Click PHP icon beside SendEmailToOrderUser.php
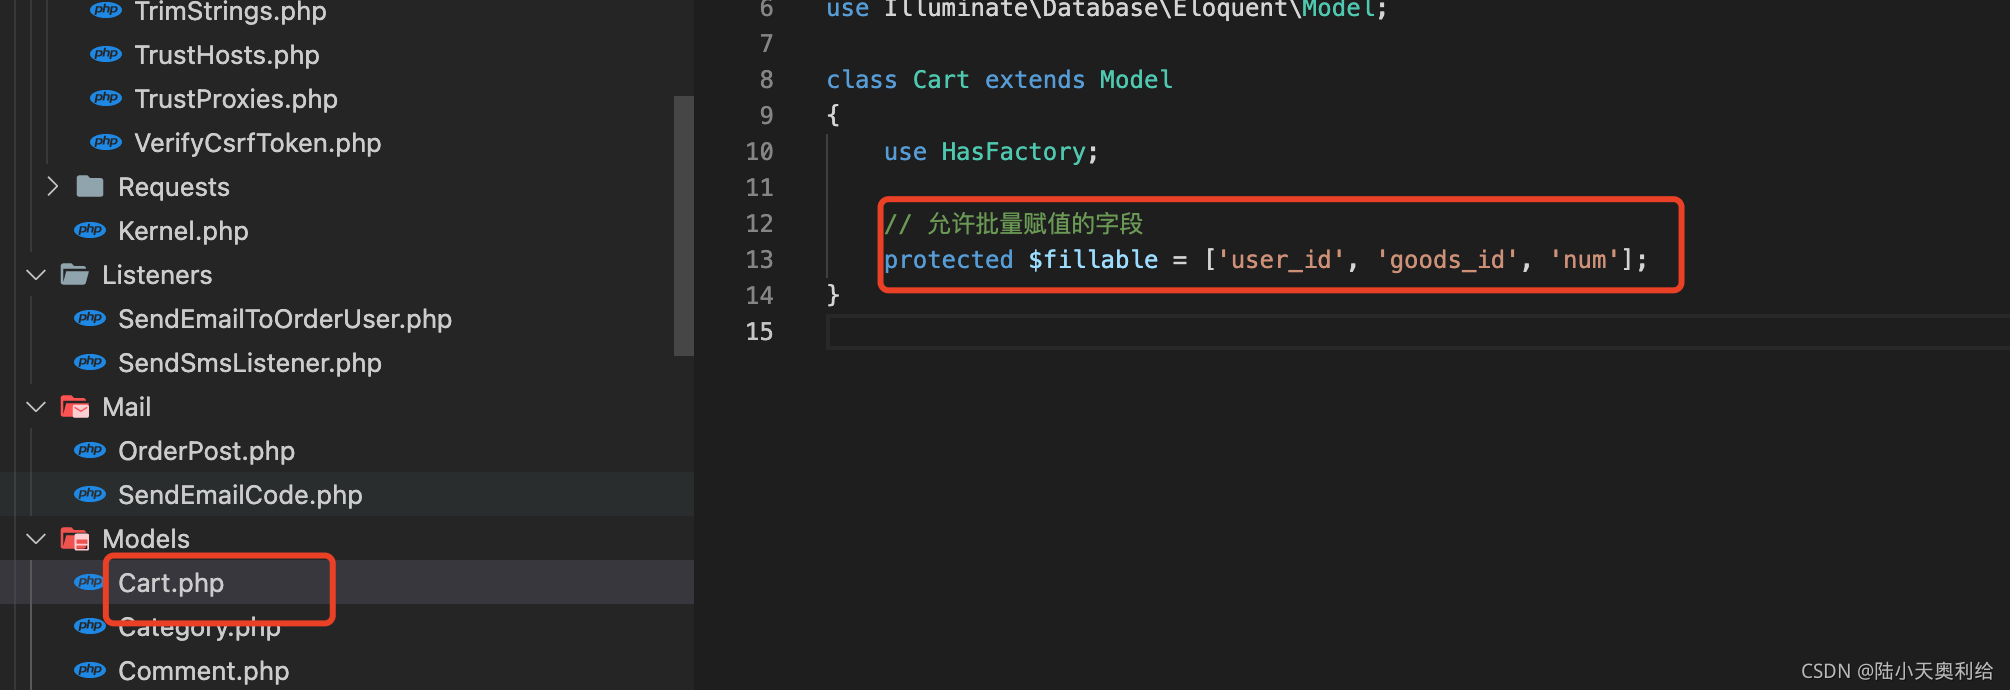2010x690 pixels. 90,318
